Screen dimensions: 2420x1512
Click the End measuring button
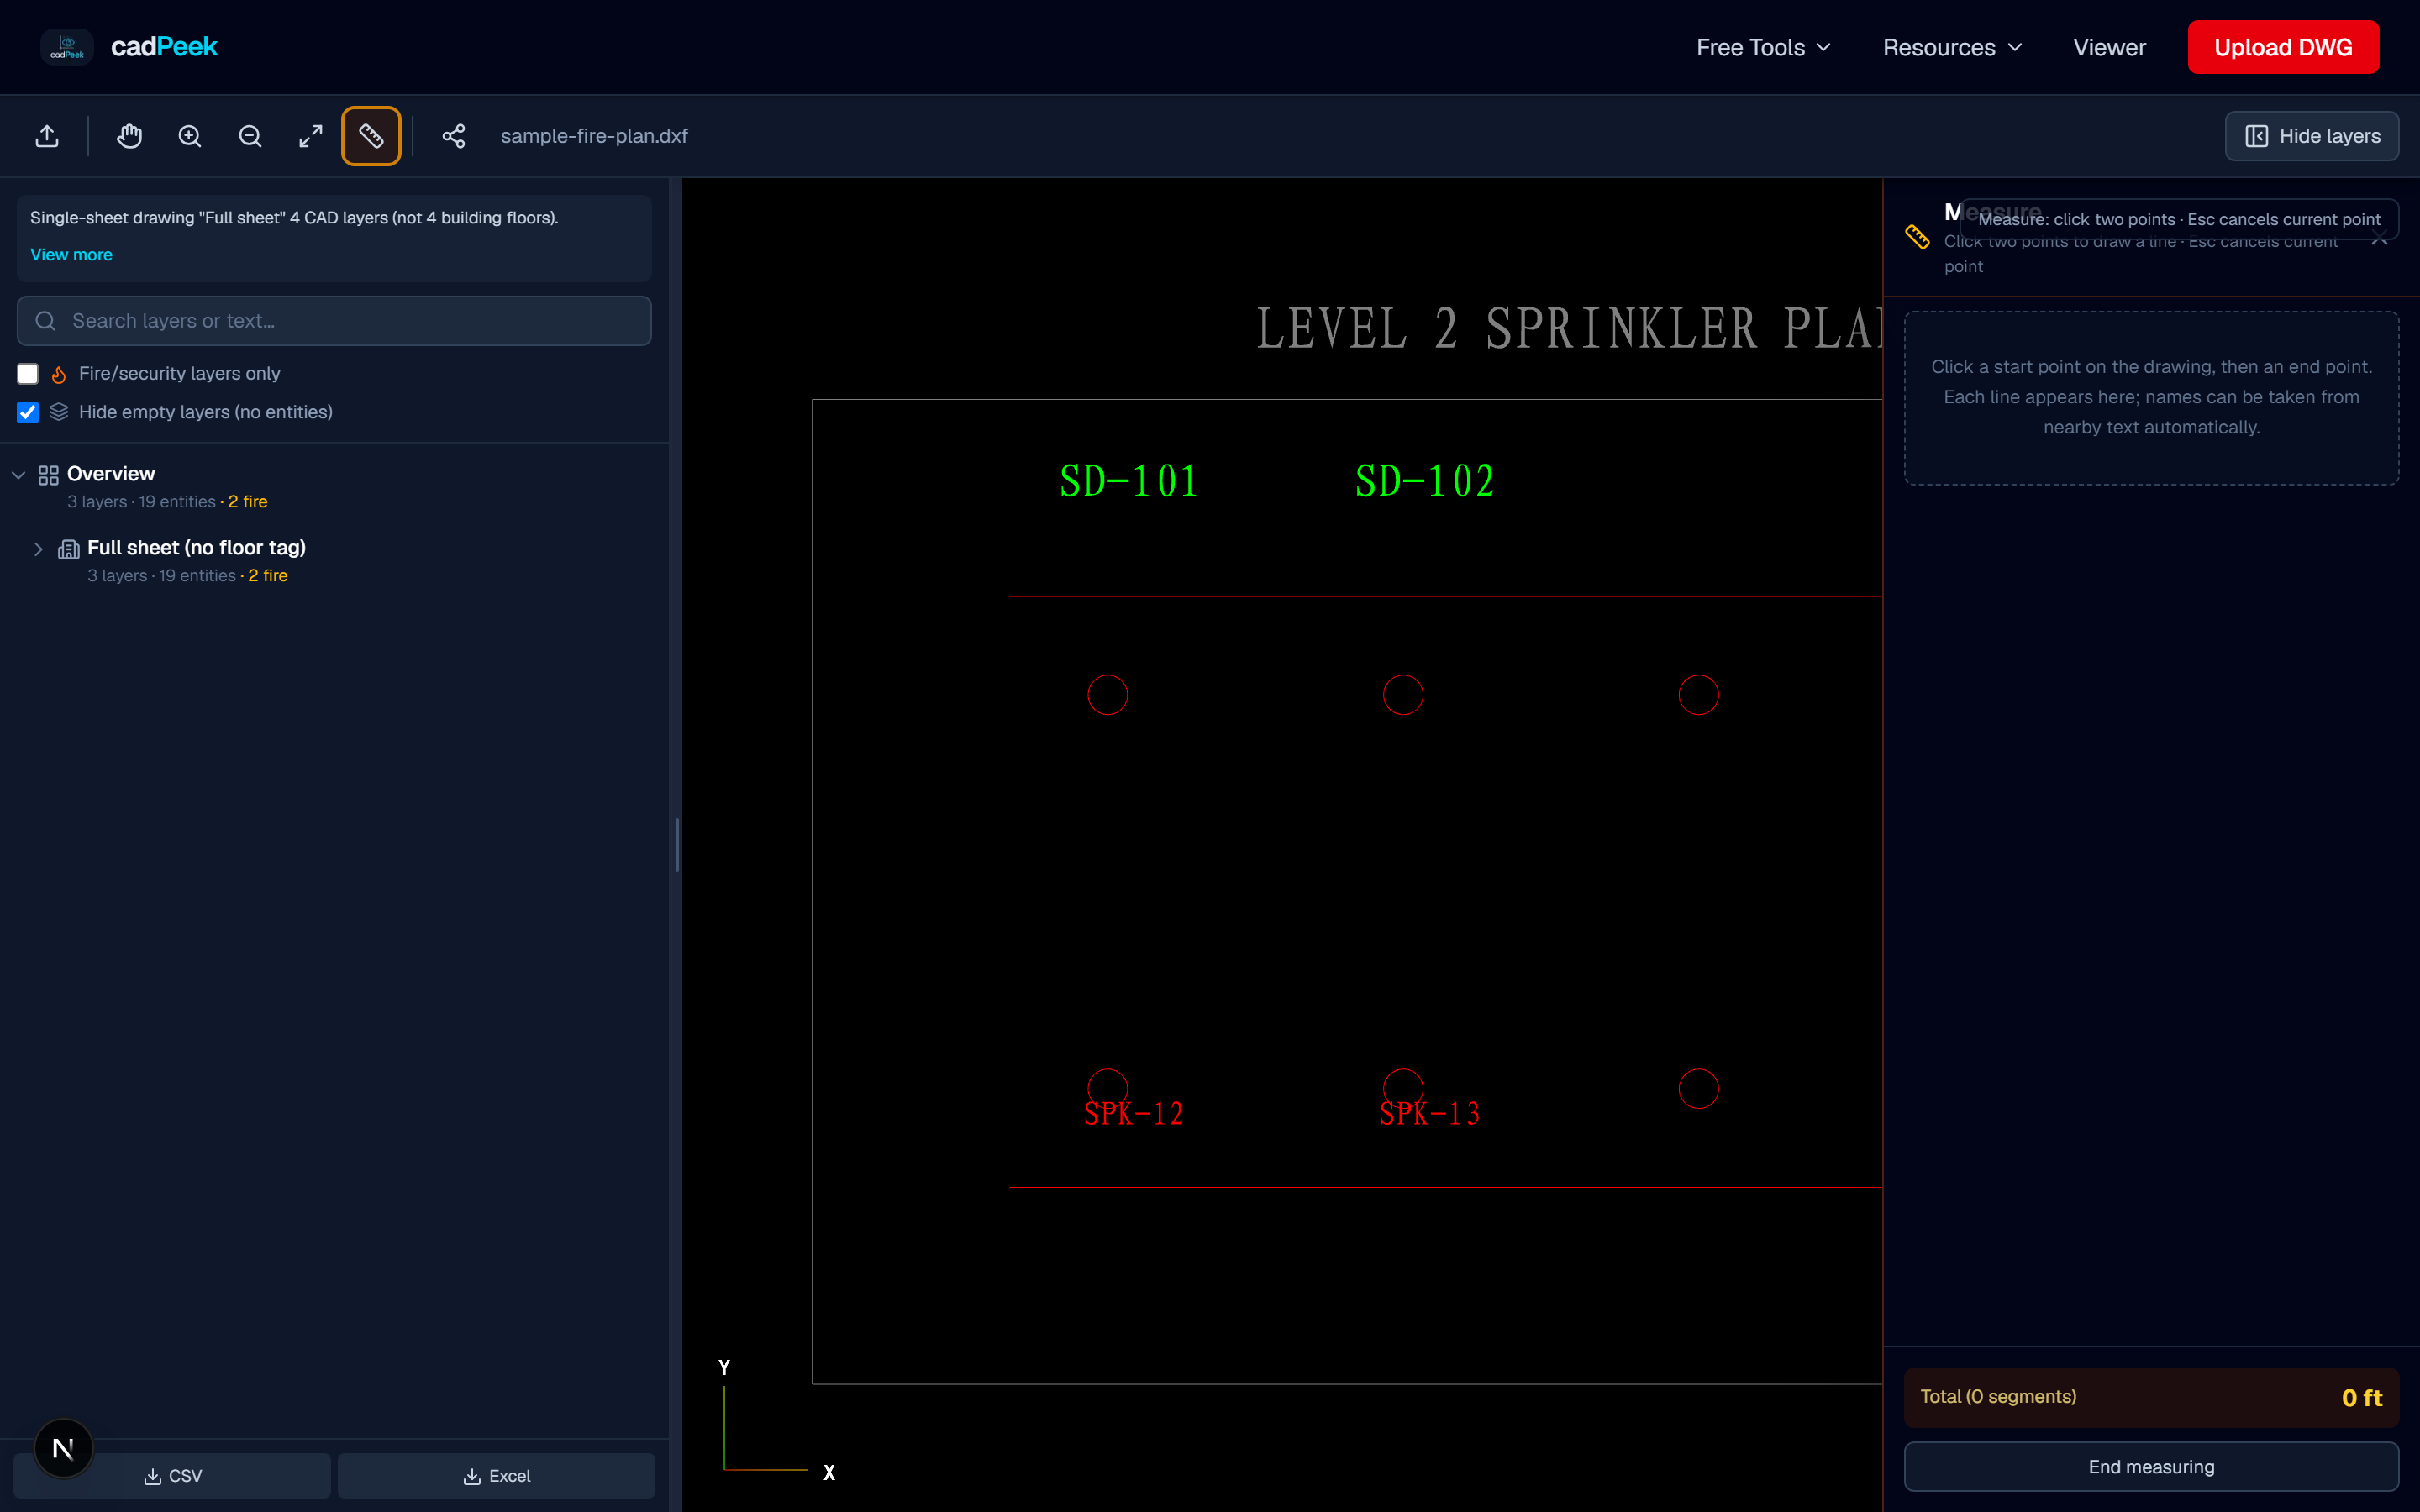point(2151,1467)
